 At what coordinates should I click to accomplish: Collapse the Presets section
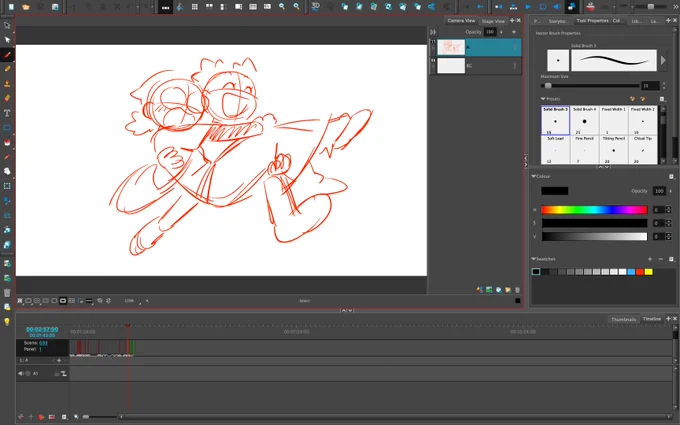tap(543, 99)
